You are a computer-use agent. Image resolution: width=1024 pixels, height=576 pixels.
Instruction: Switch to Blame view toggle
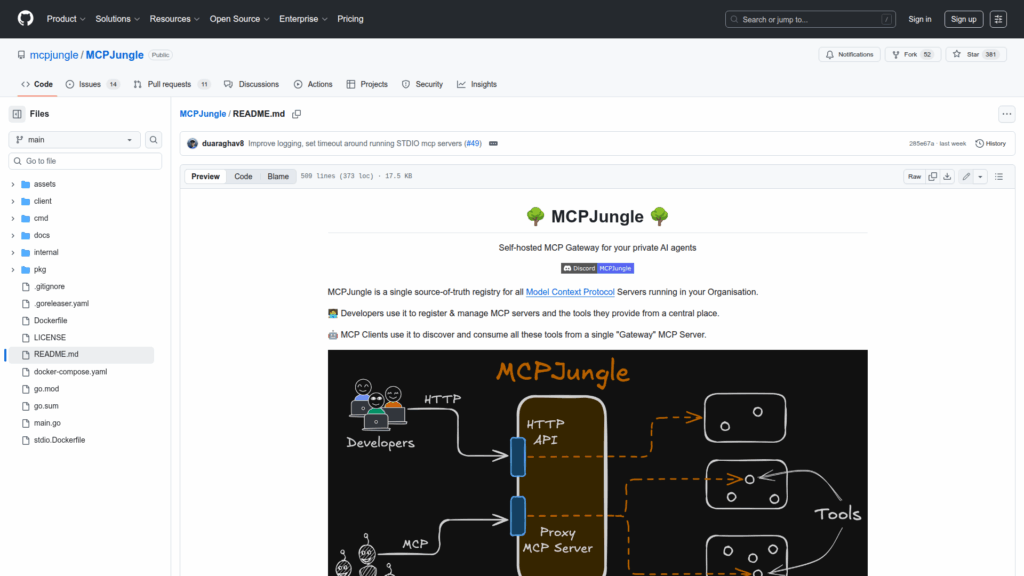point(277,176)
